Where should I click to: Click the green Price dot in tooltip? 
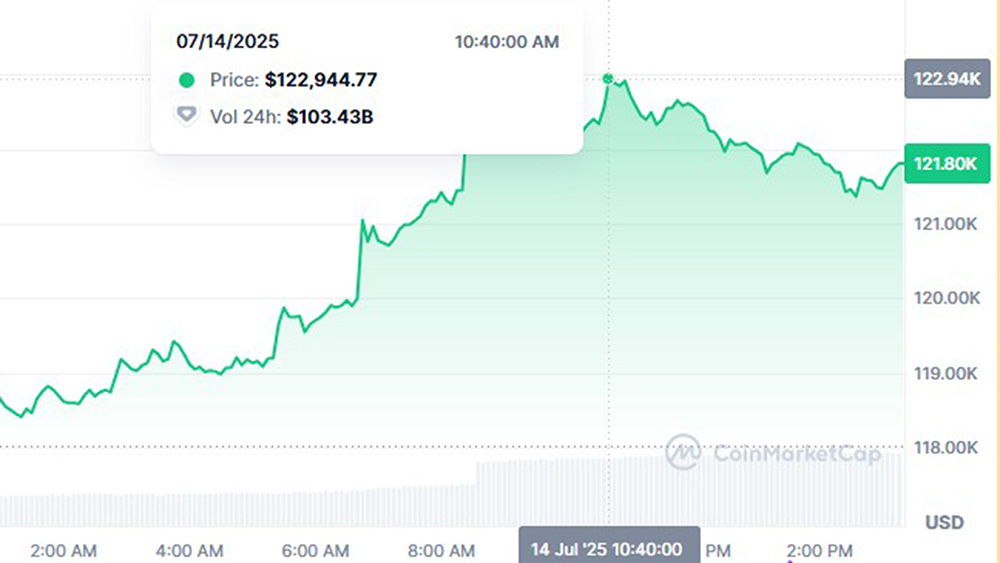(186, 80)
